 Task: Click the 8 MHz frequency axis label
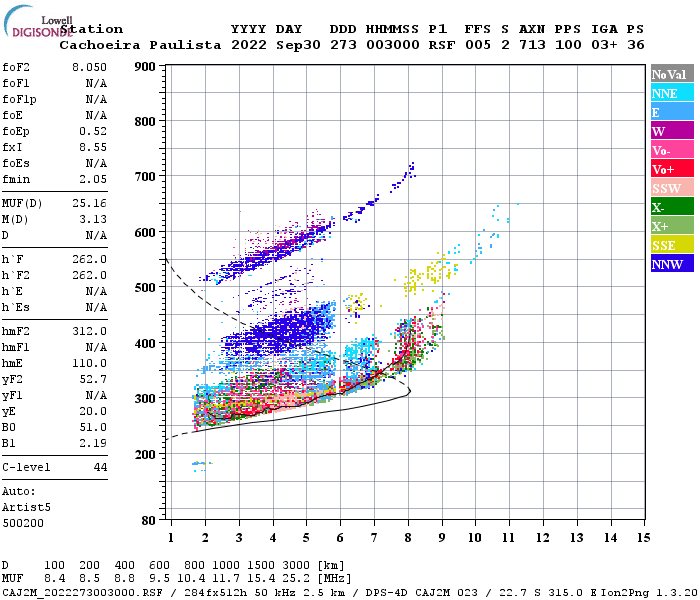click(408, 538)
